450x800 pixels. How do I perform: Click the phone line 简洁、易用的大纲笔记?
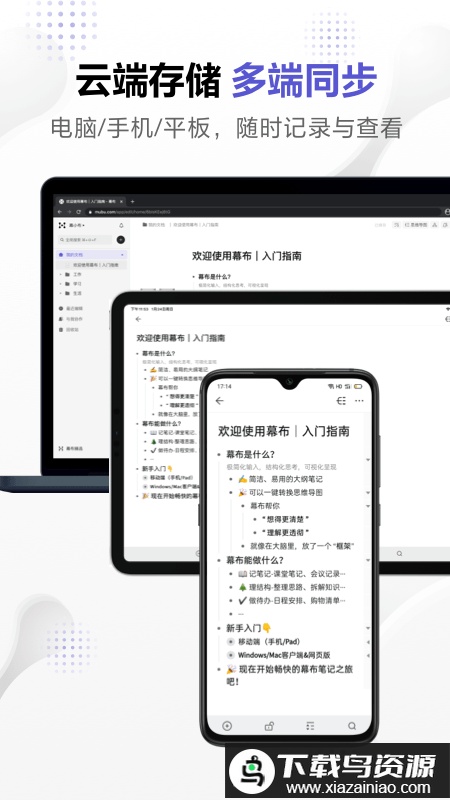[x=280, y=479]
